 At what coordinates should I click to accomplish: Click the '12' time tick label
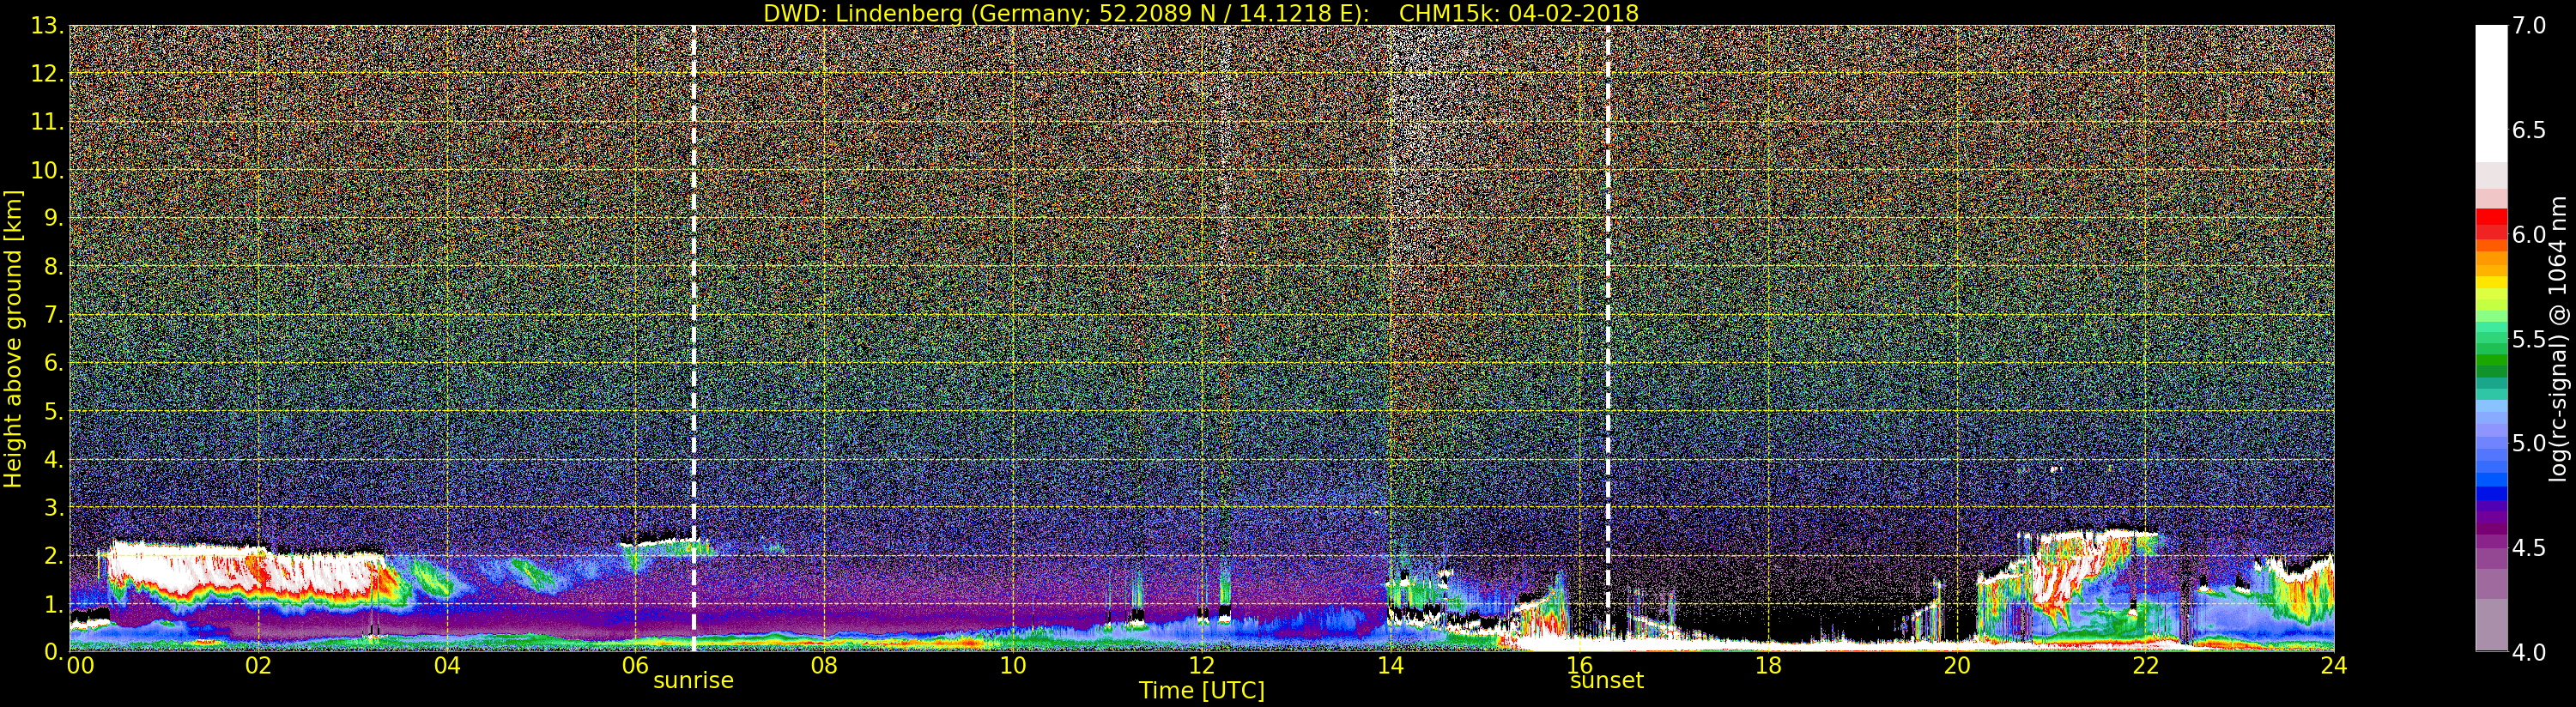click(1202, 665)
